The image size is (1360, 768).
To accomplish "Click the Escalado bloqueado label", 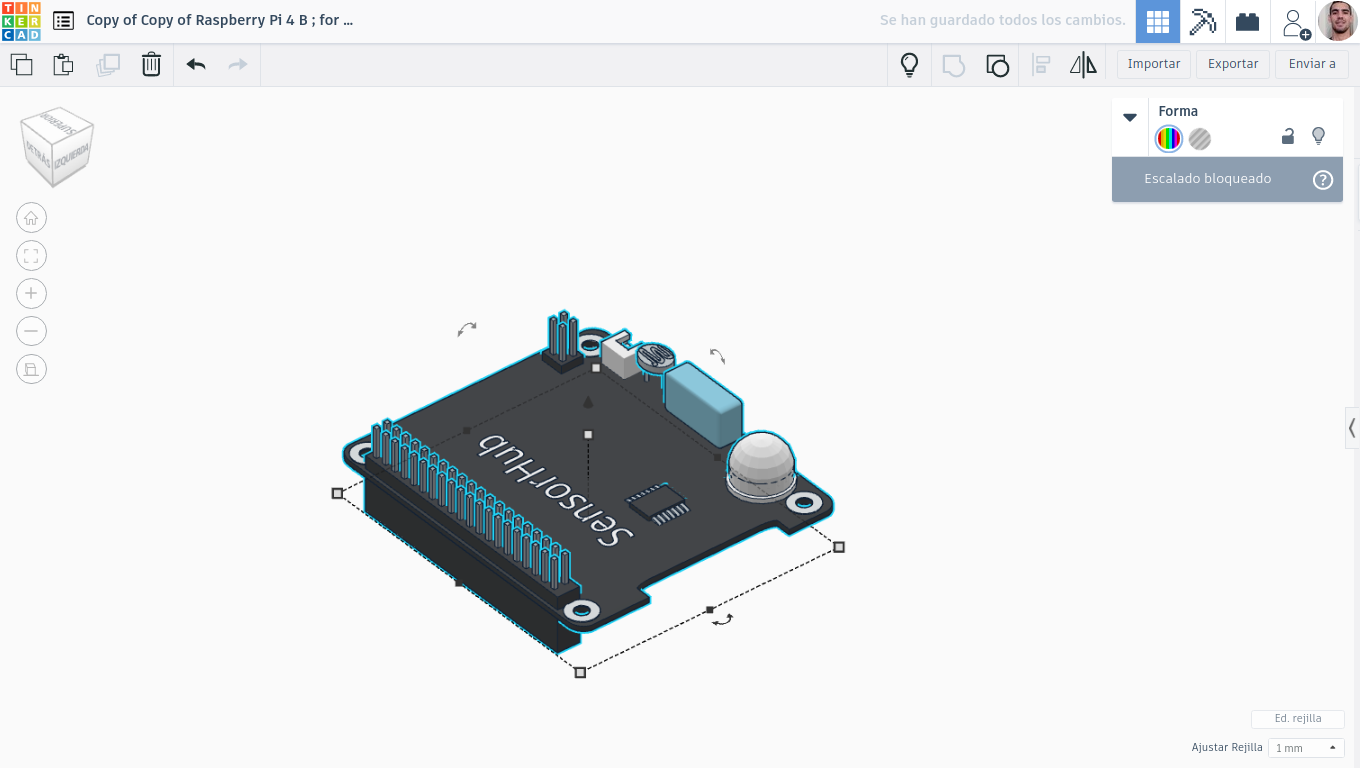I will pyautogui.click(x=1208, y=179).
